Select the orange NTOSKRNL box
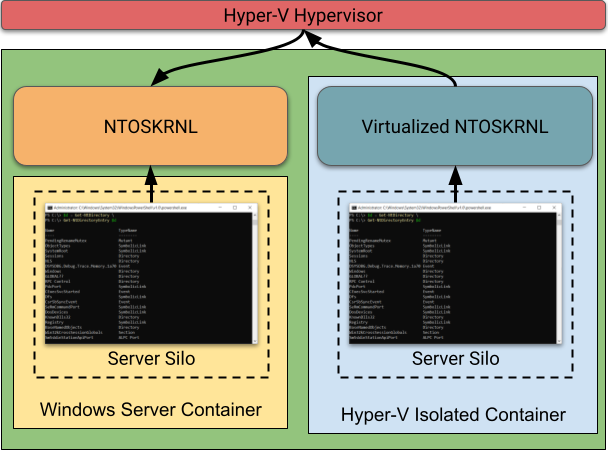This screenshot has height=452, width=608. [x=149, y=126]
